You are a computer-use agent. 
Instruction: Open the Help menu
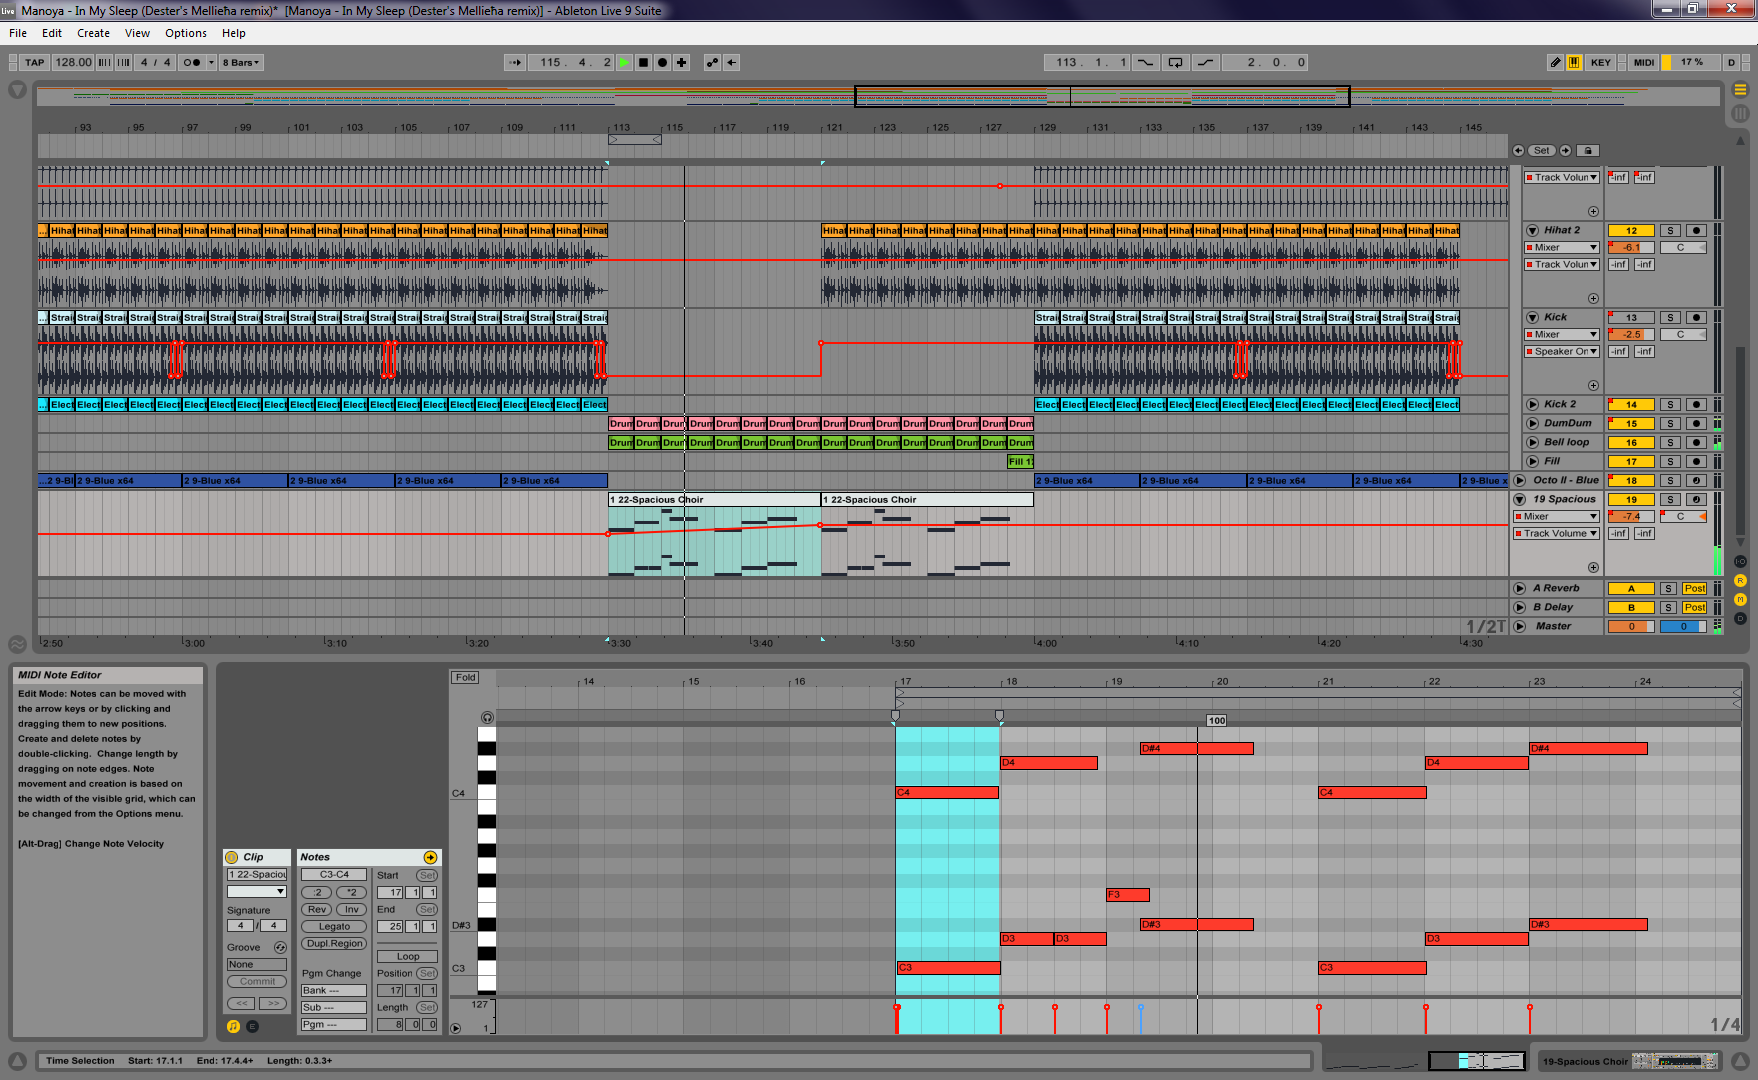tap(234, 33)
